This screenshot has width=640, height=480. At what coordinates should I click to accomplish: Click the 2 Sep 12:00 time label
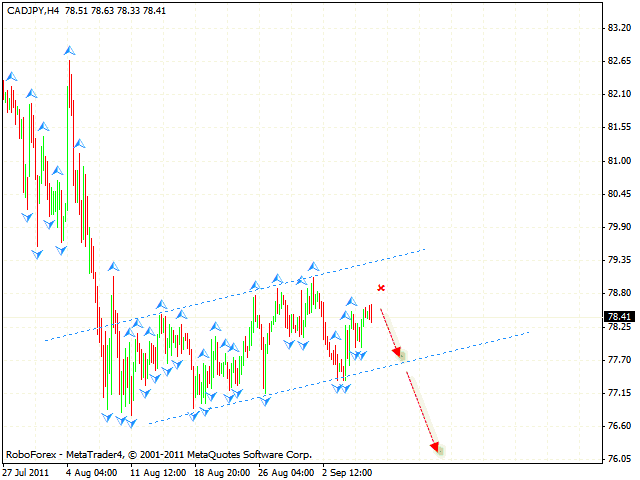coord(347,473)
